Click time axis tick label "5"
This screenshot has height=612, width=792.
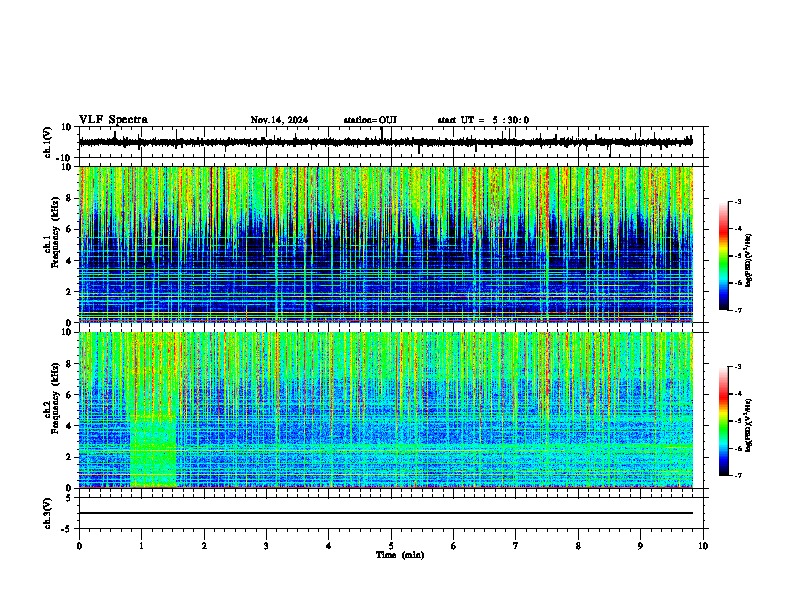pyautogui.click(x=391, y=546)
